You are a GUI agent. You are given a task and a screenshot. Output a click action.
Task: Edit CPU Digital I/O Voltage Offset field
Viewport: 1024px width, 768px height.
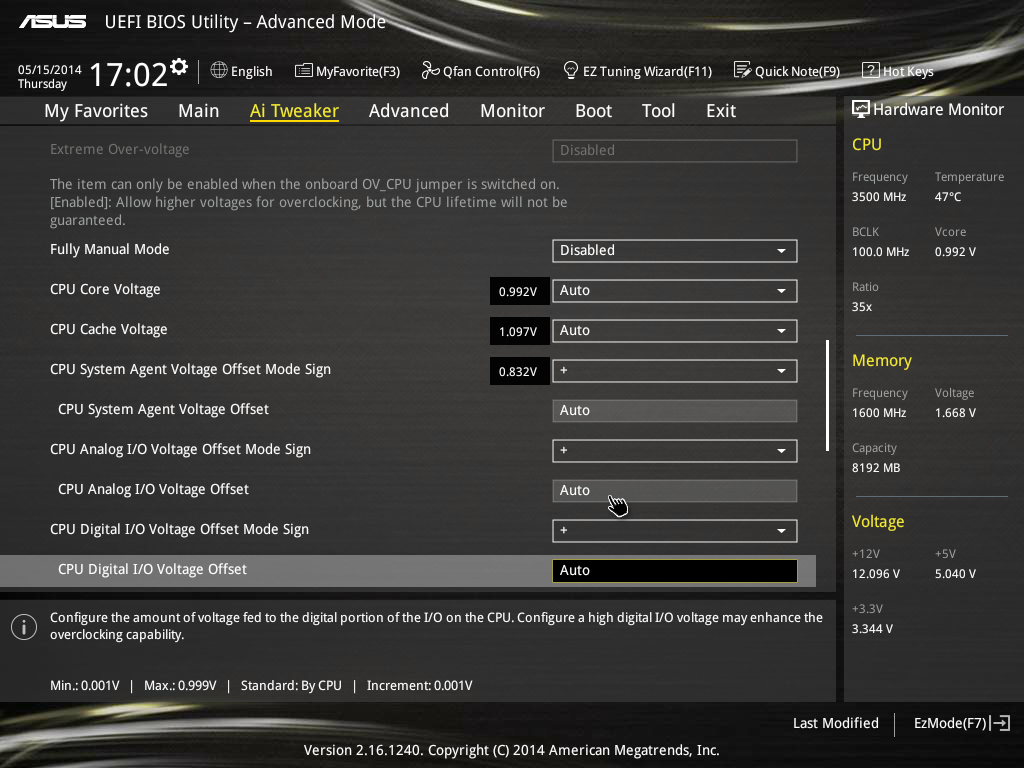click(x=675, y=571)
